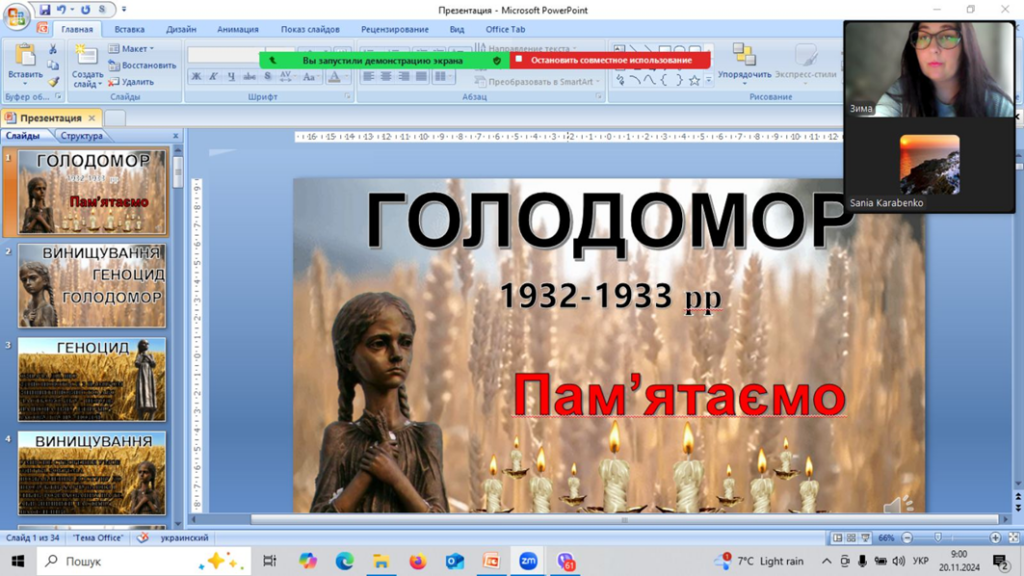Open a new blank Office Tab
The width and height of the screenshot is (1024, 576).
click(x=115, y=118)
